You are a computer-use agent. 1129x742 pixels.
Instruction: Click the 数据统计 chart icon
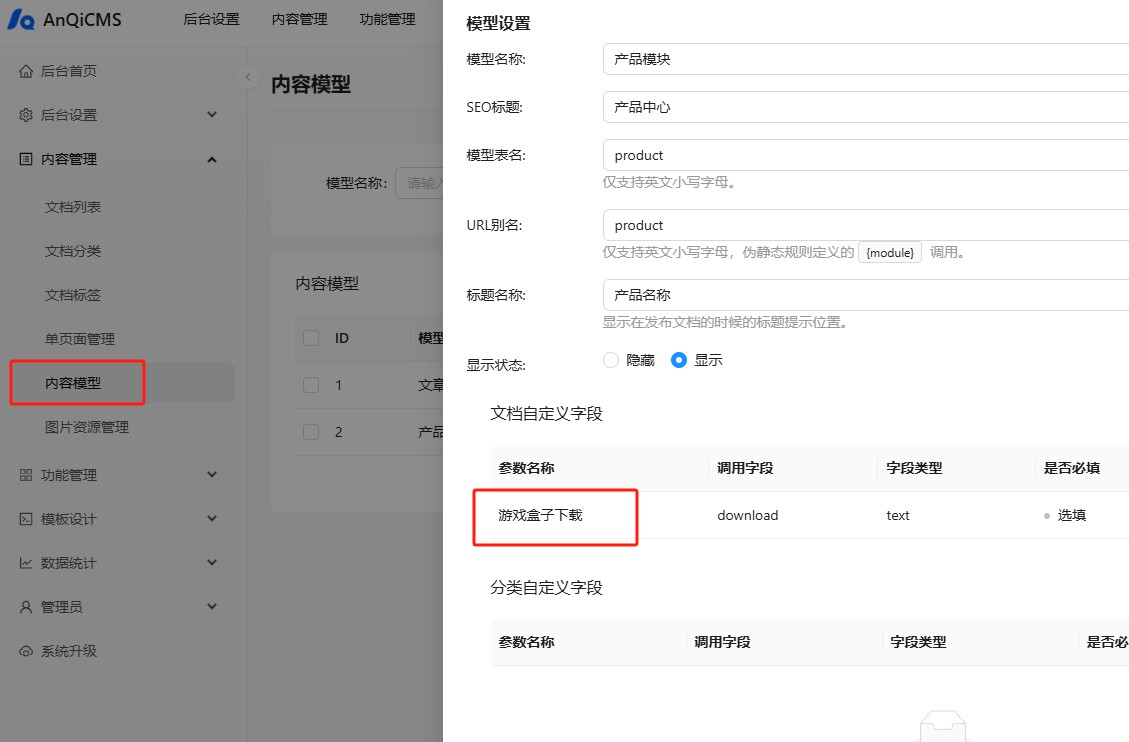click(x=26, y=563)
